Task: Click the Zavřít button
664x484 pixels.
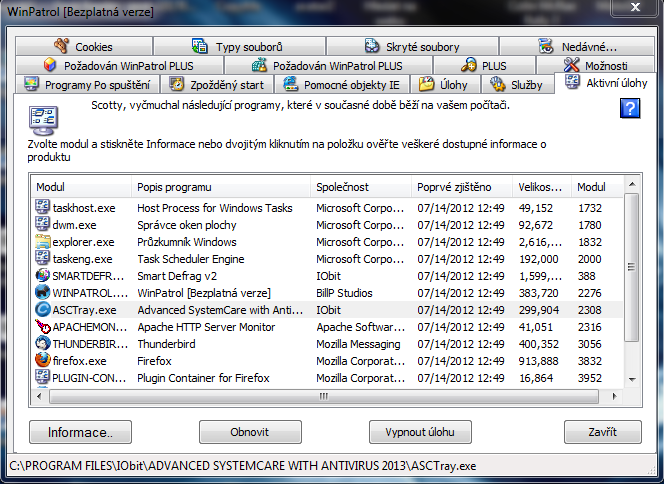Action: click(603, 432)
